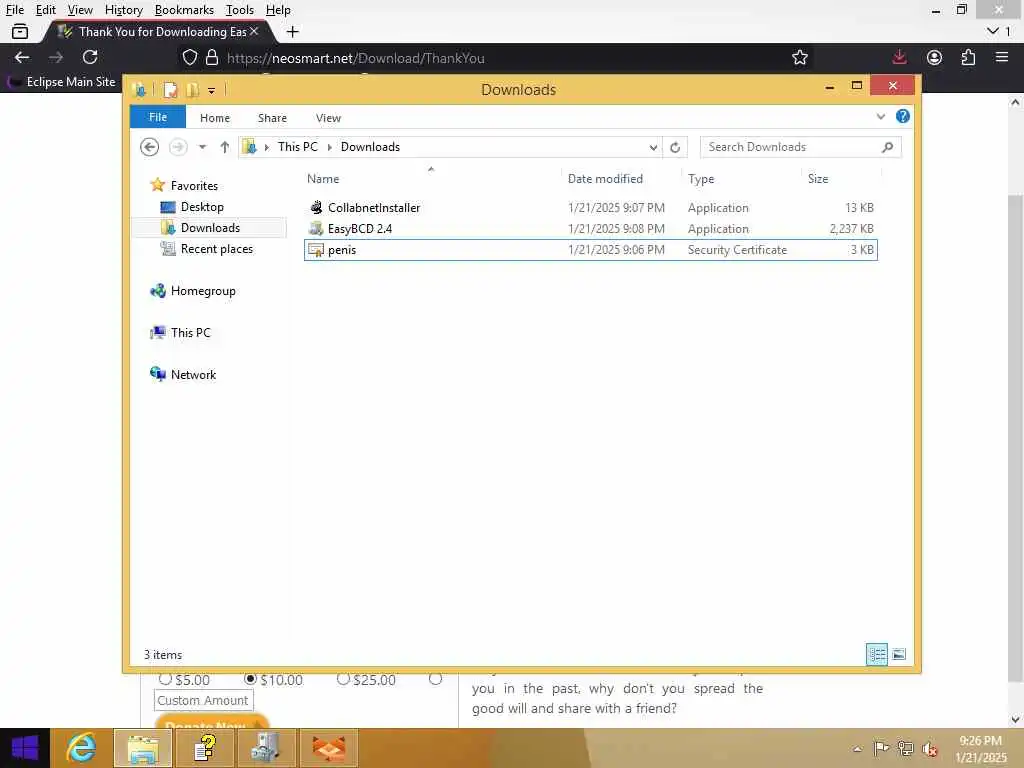Switch to details view layout icon
Screen dimensions: 1024x768
876,654
